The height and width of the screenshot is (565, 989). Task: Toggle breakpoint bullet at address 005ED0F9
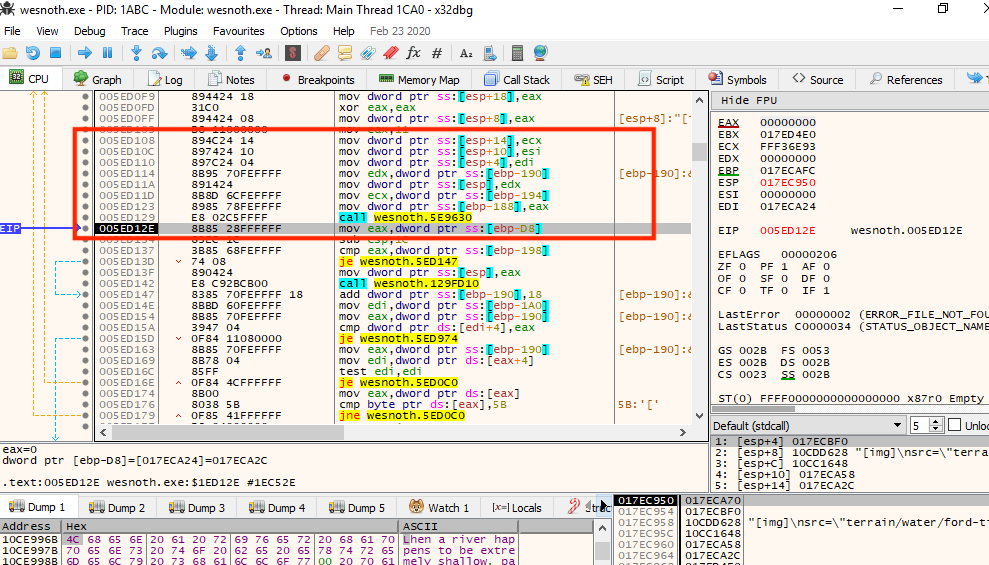pos(85,97)
